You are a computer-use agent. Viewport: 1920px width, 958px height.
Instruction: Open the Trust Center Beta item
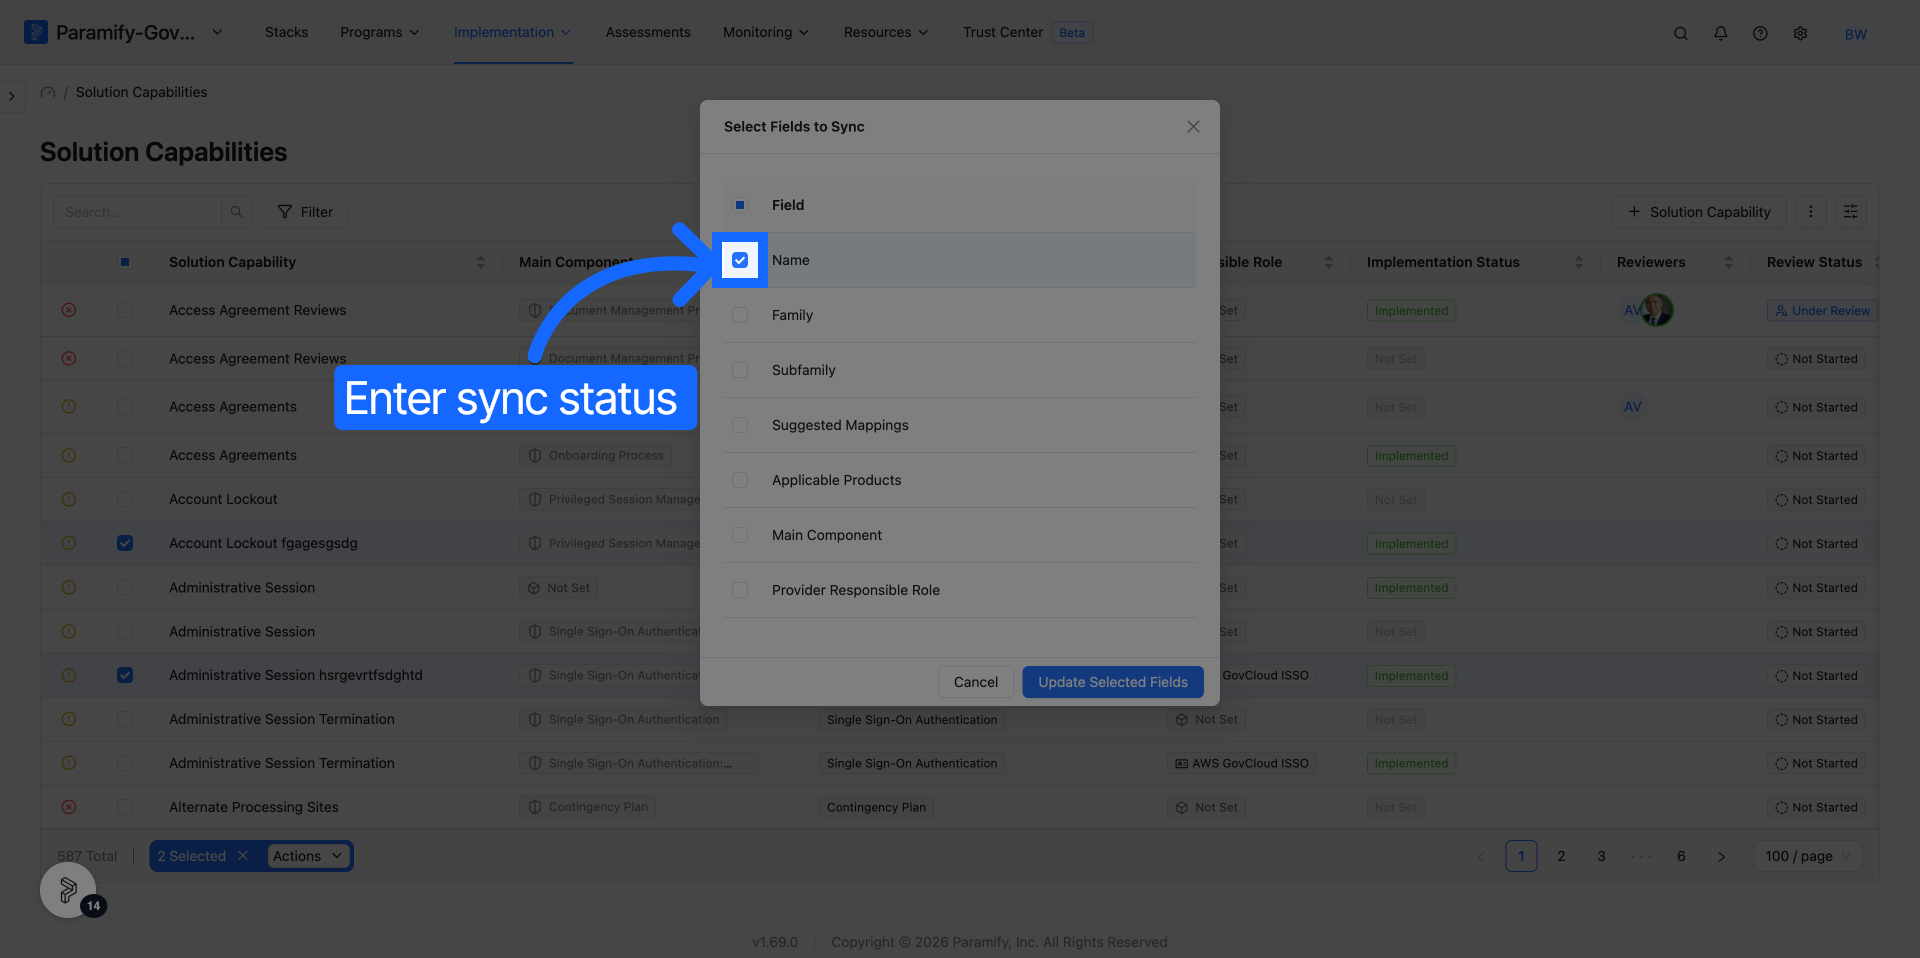[1027, 32]
